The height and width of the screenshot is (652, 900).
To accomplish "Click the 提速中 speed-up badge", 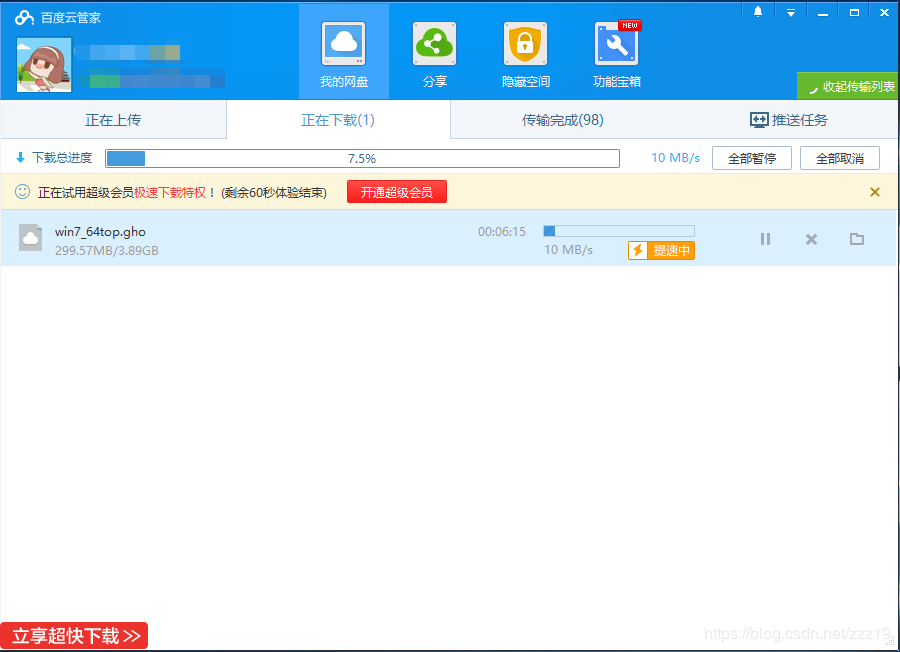I will (x=661, y=250).
